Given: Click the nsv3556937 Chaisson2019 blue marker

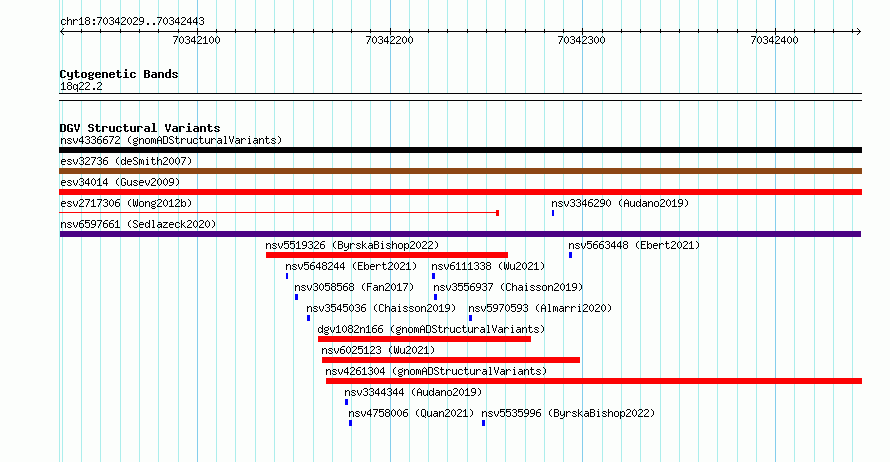Looking at the screenshot, I should 435,297.
